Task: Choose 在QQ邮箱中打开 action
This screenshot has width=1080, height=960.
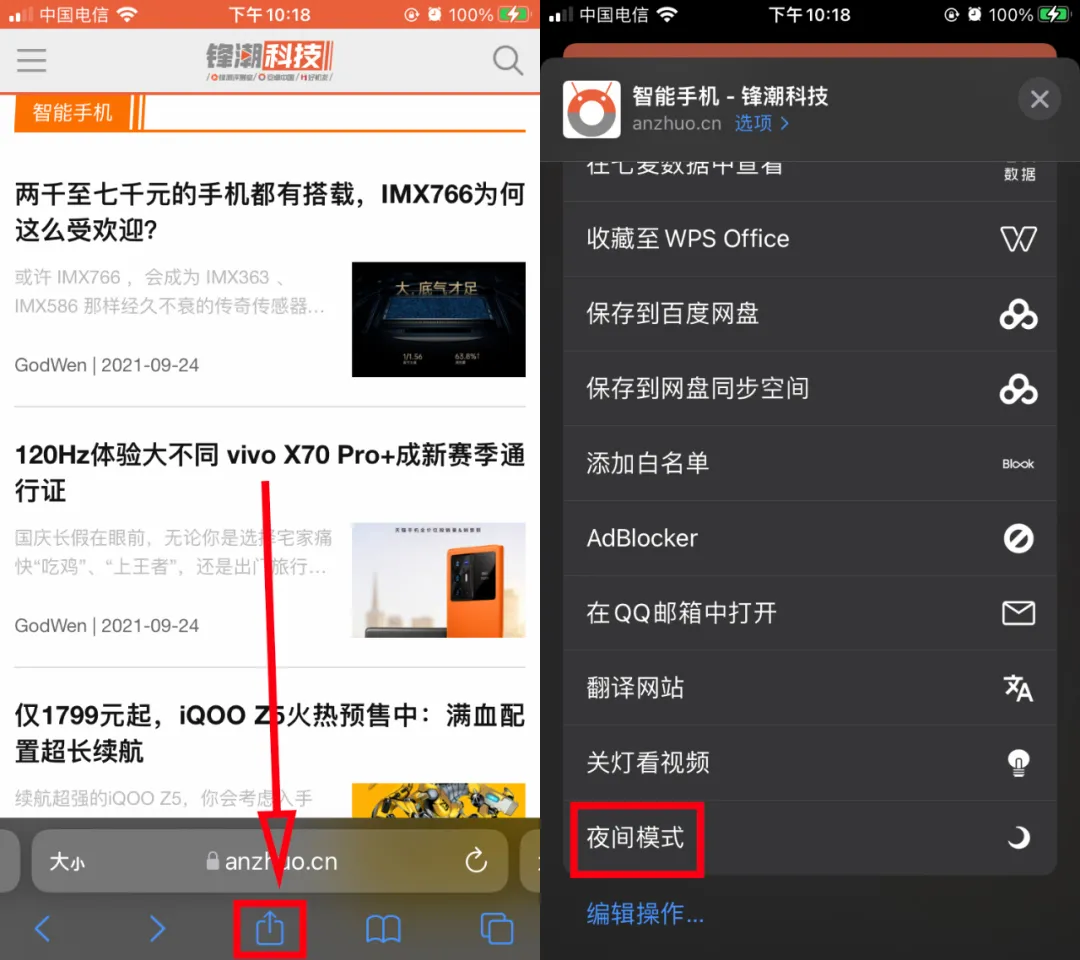Action: click(x=809, y=613)
